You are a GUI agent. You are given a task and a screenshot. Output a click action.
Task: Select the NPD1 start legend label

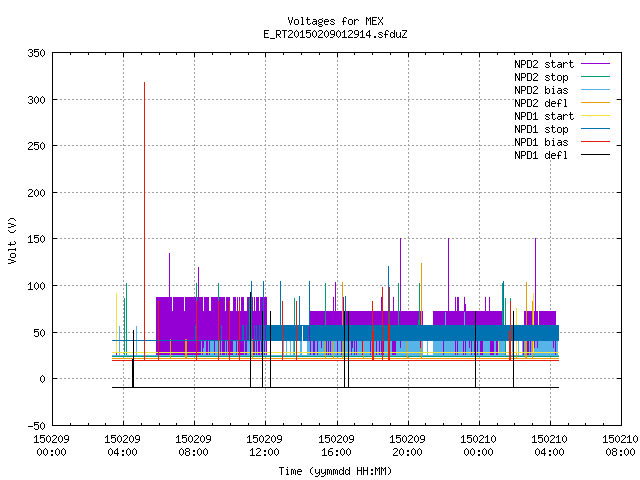tap(544, 116)
